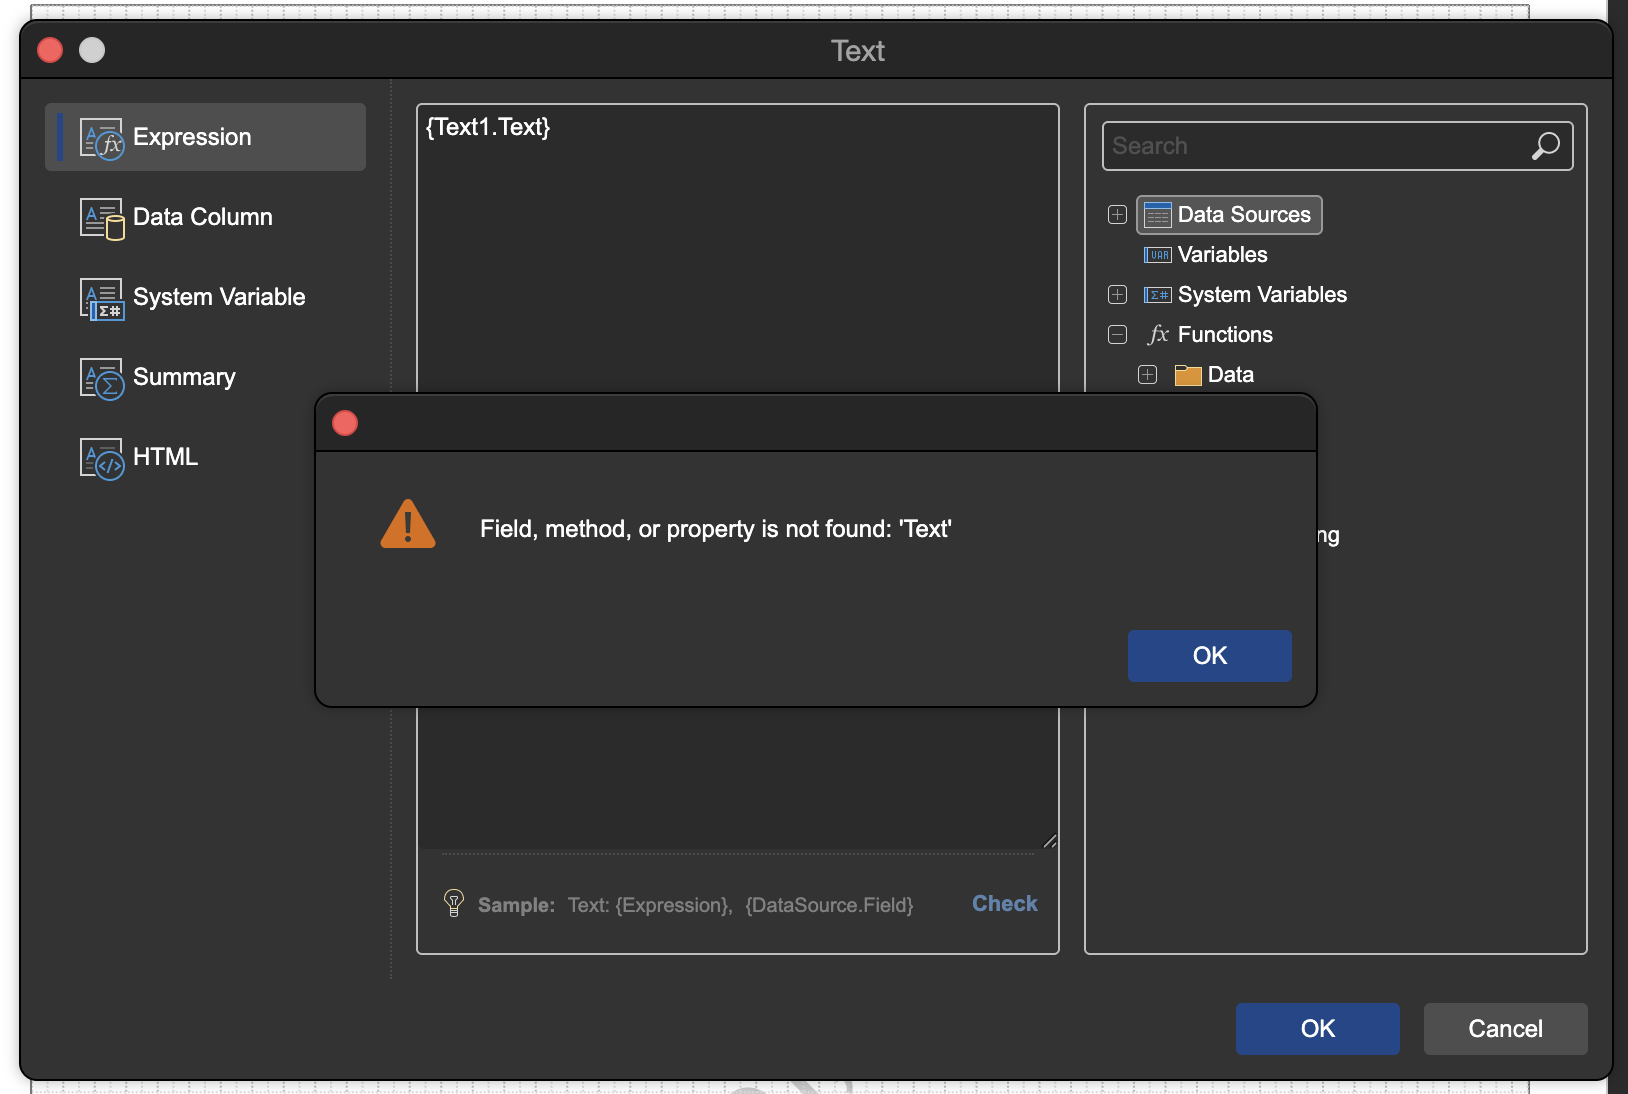Viewport: 1628px width, 1094px height.
Task: Select the Data Sources label
Action: (1244, 215)
